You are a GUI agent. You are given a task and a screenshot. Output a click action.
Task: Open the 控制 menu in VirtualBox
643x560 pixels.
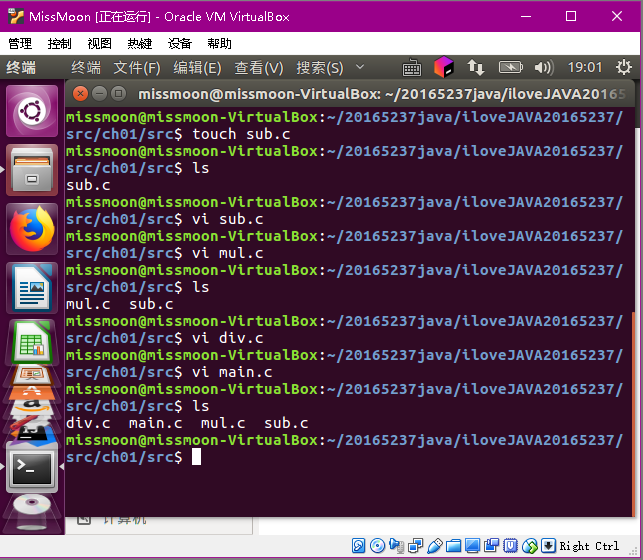point(59,43)
